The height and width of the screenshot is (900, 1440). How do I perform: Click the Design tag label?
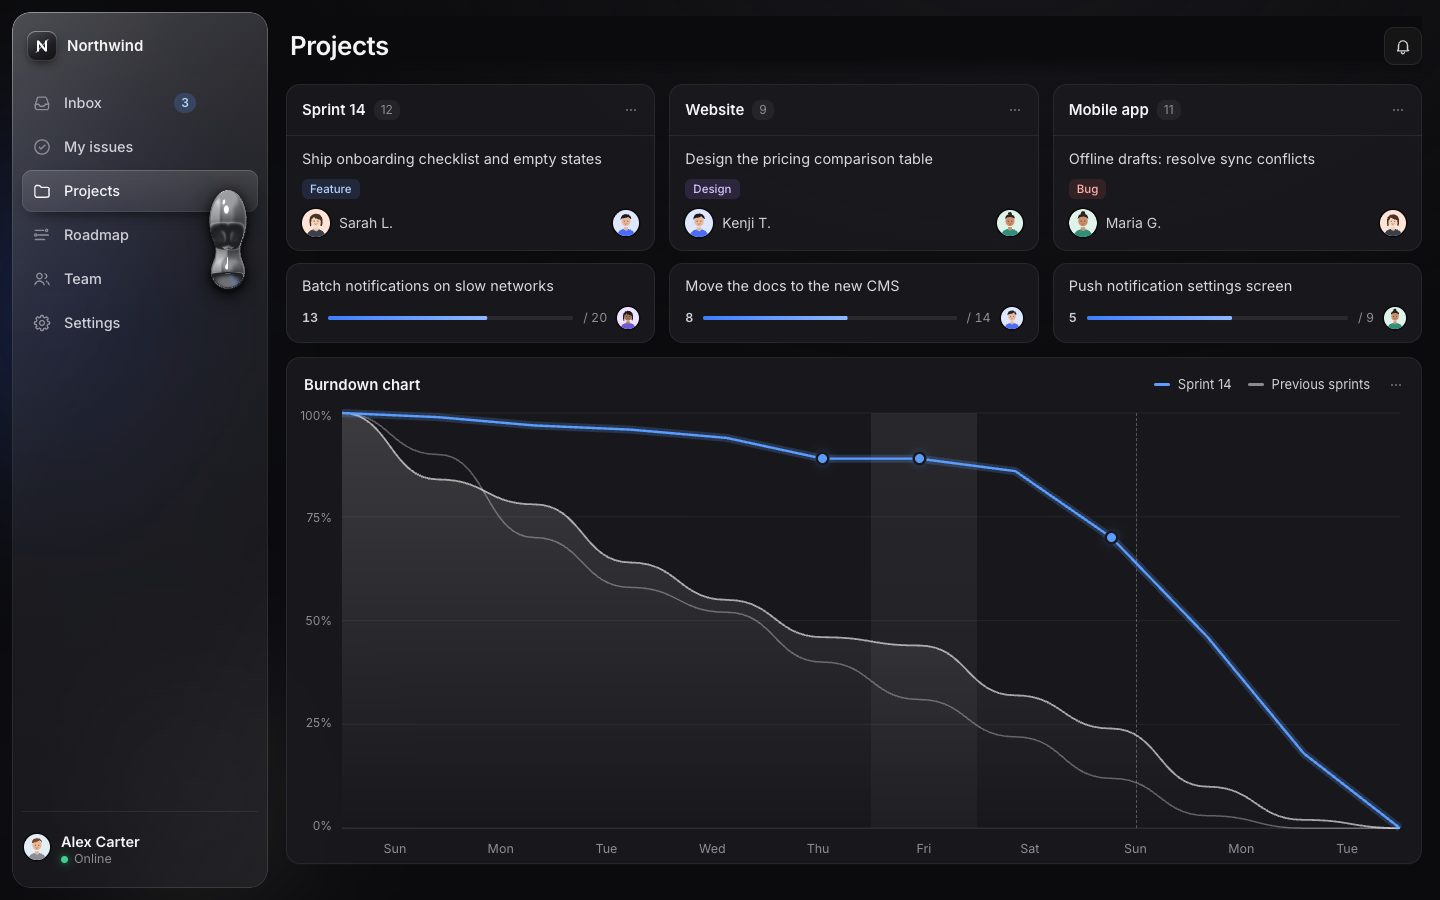click(x=712, y=189)
